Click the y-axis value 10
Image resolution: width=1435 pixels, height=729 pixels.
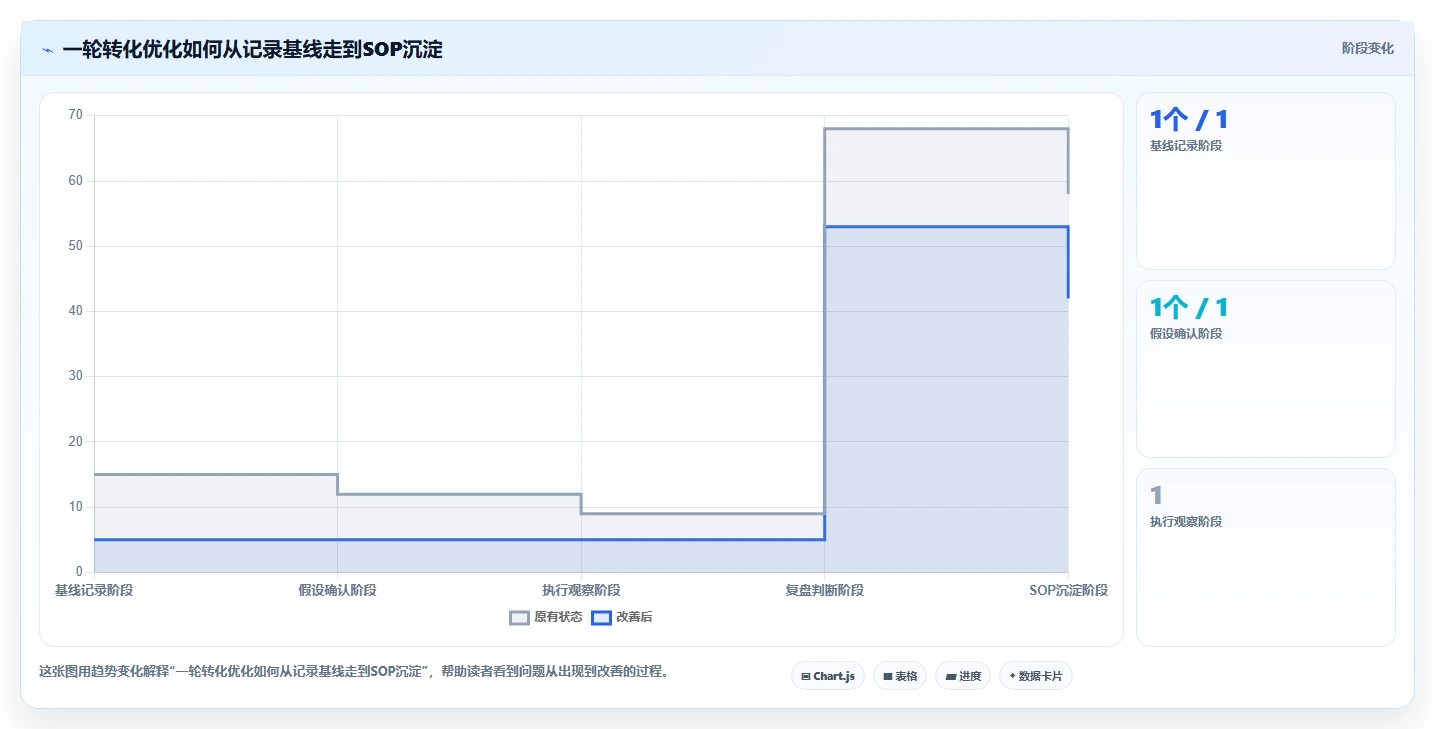(x=75, y=507)
